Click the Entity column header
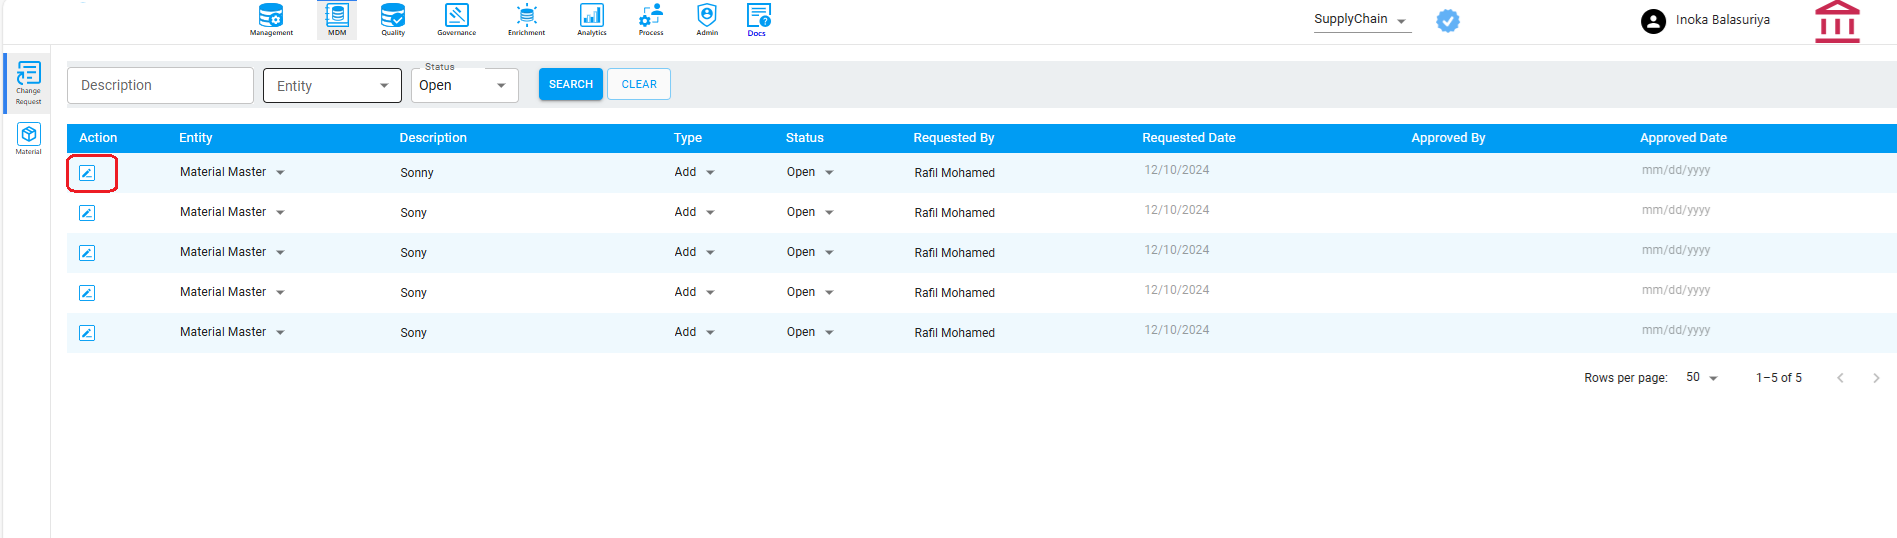Viewport: 1897px width, 538px height. [196, 138]
